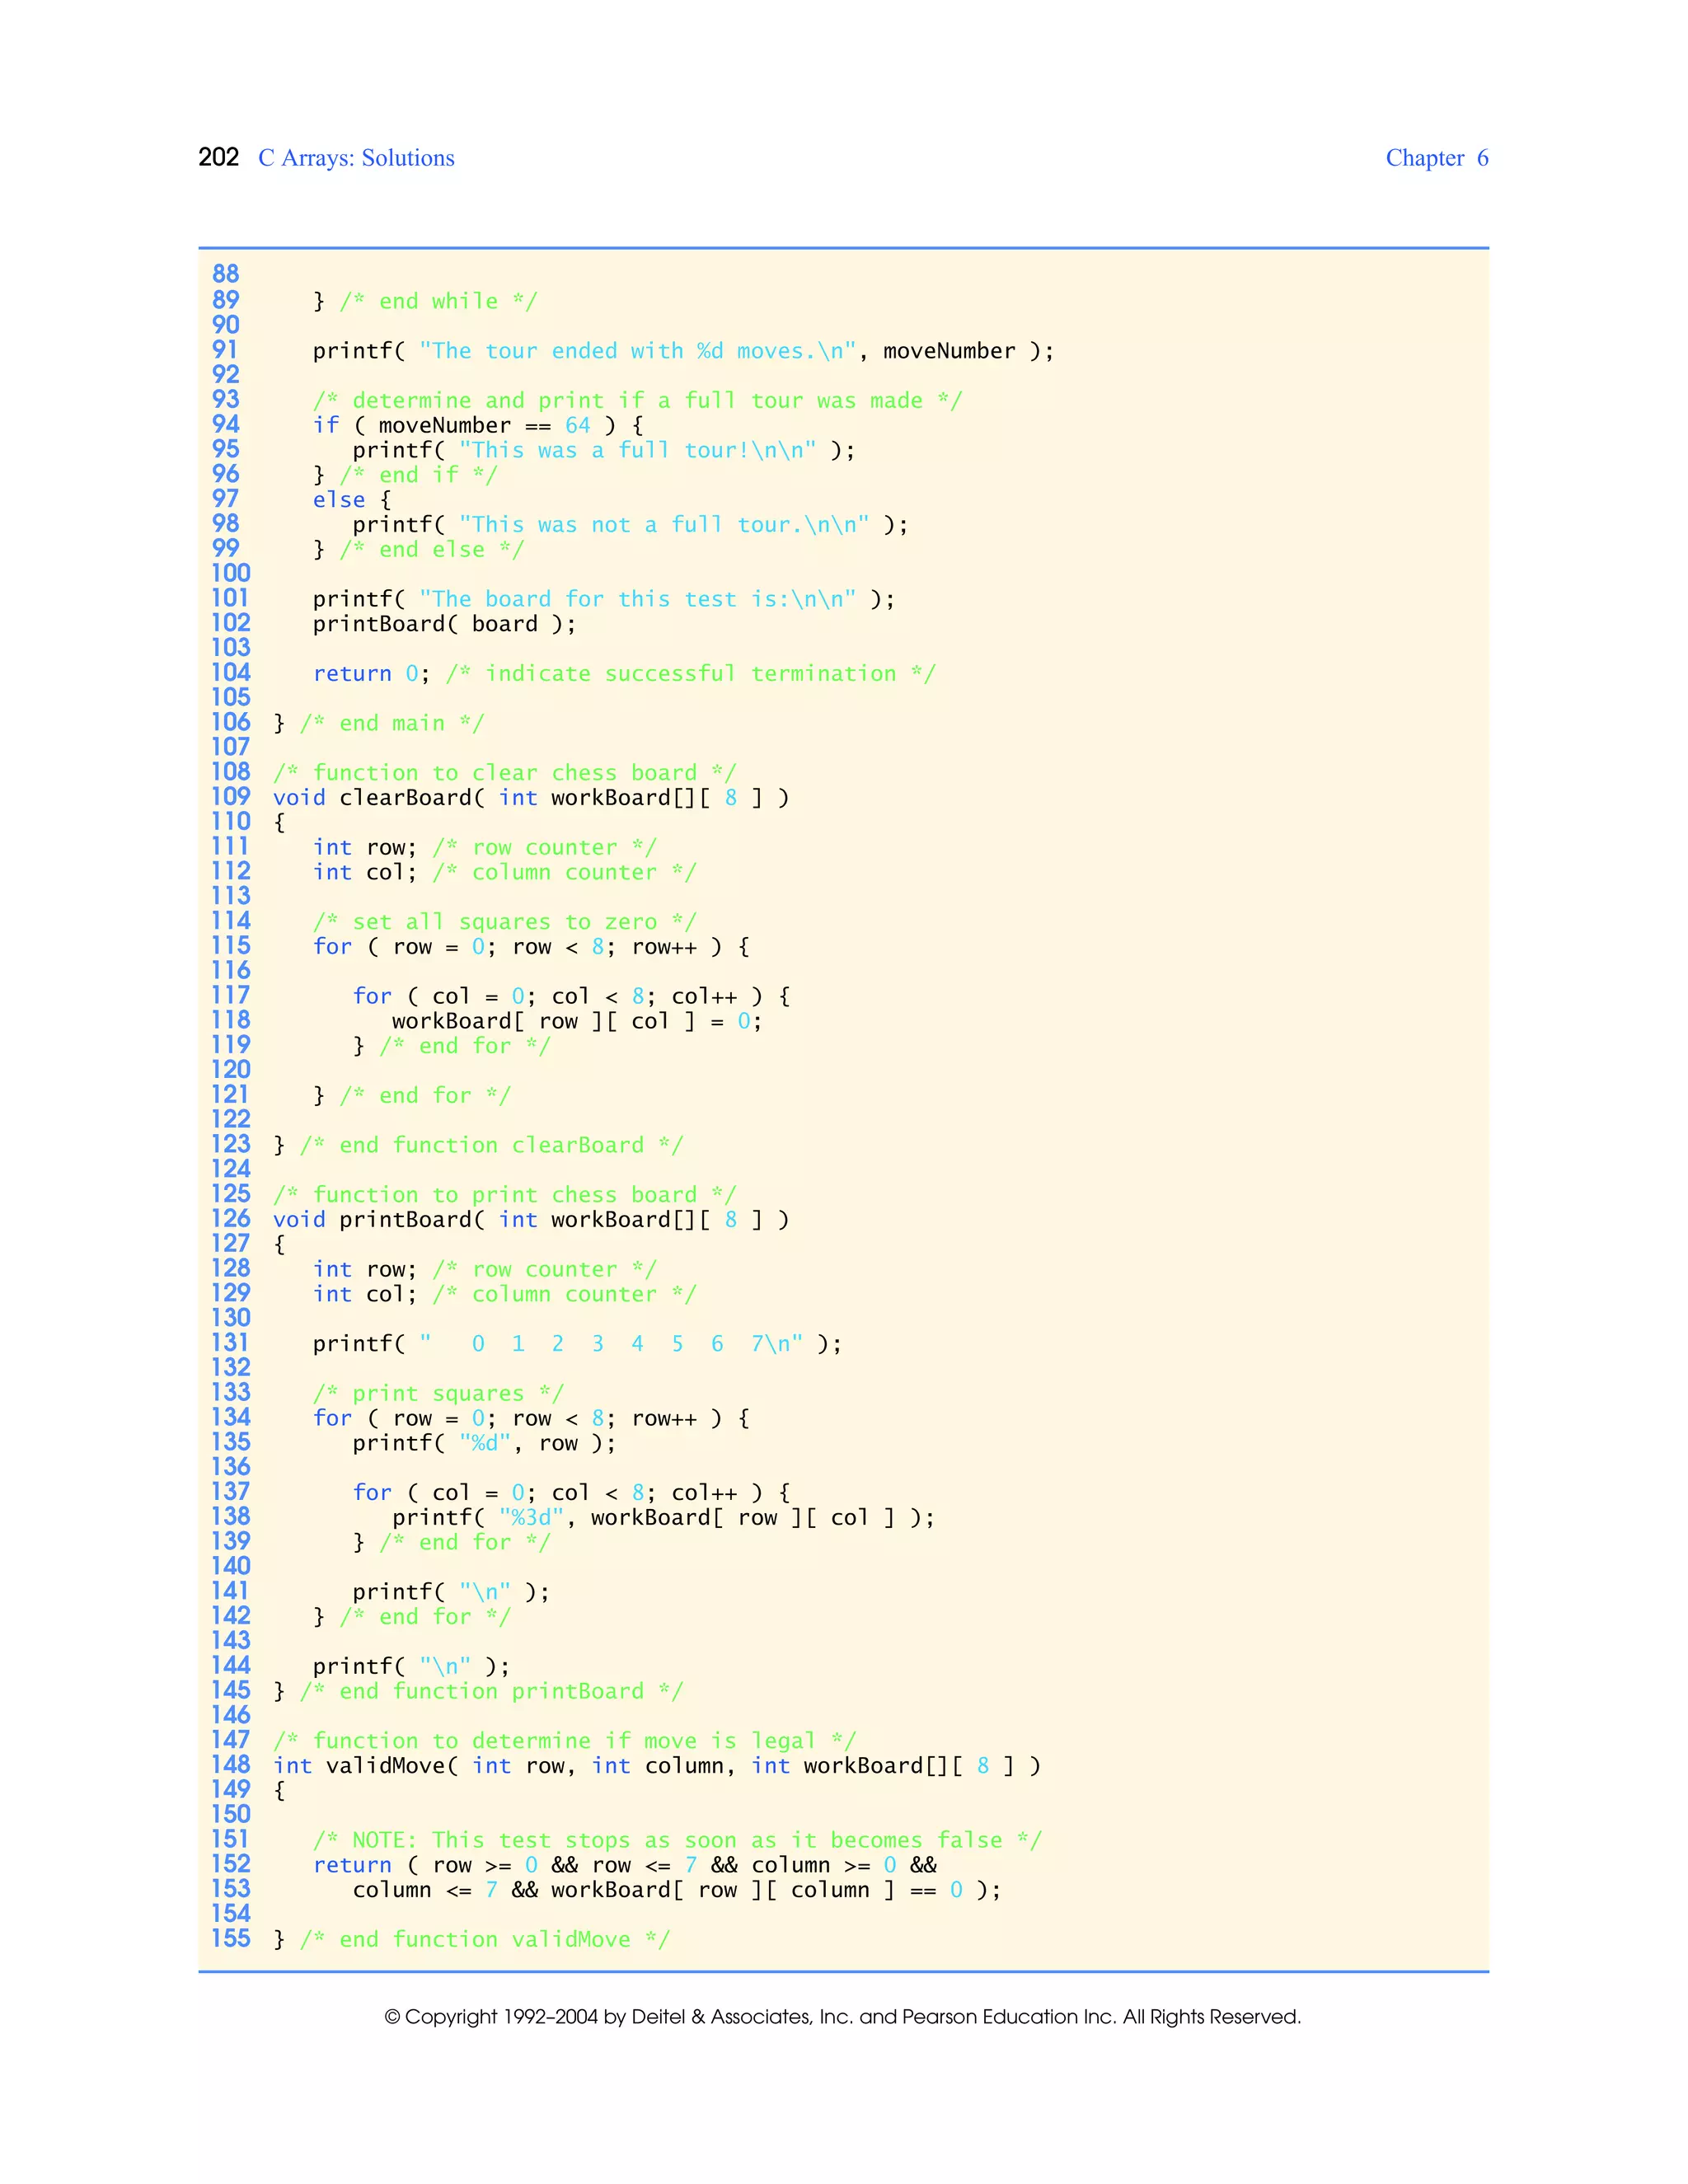
Task: Click the 'end function validMove' comment
Action: [x=485, y=1940]
